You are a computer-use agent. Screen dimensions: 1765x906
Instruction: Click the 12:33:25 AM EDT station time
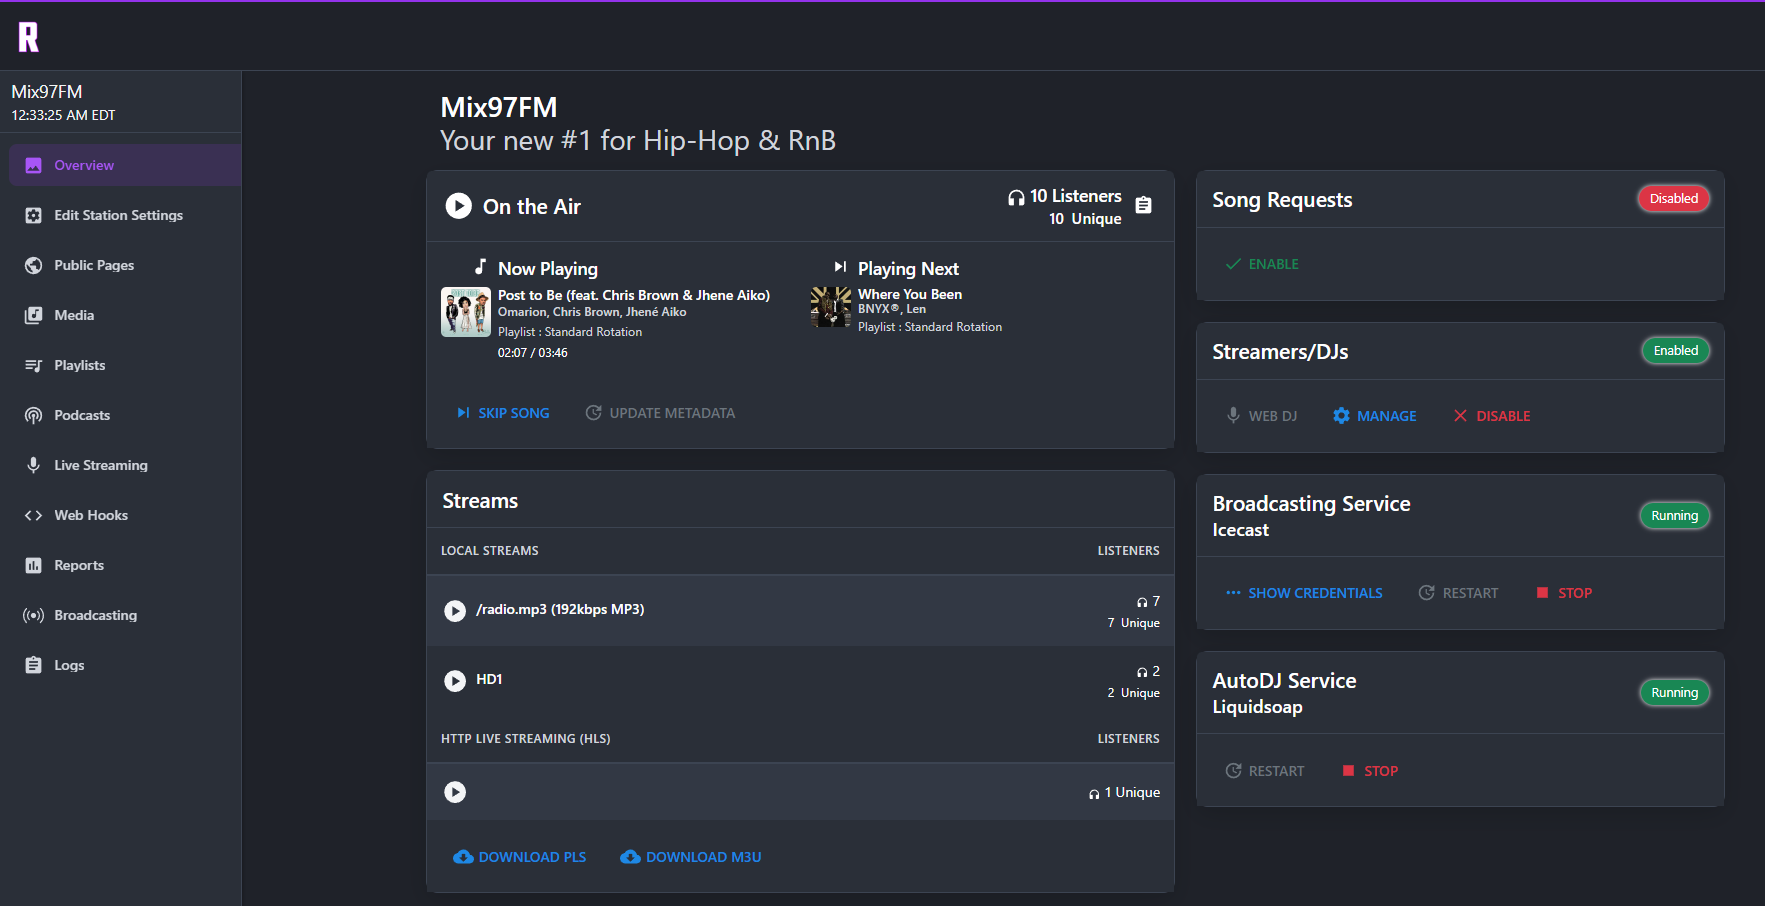tap(63, 115)
